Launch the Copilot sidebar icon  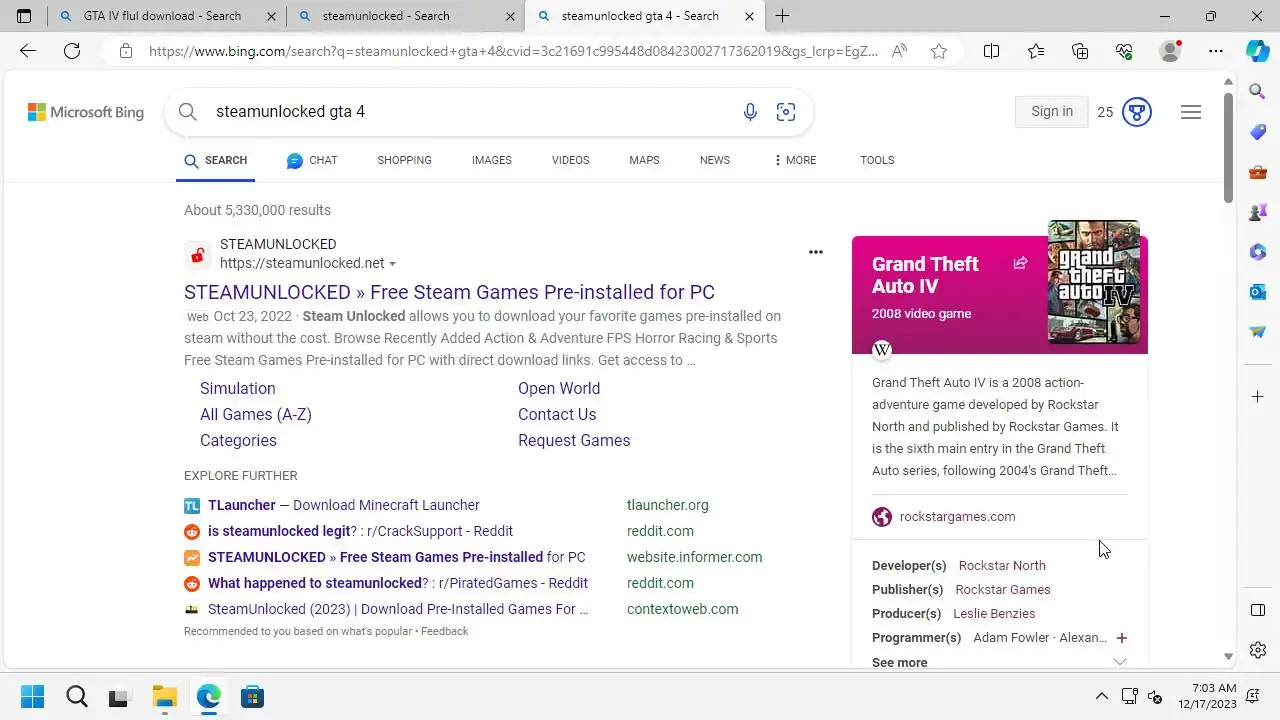[x=1258, y=51]
